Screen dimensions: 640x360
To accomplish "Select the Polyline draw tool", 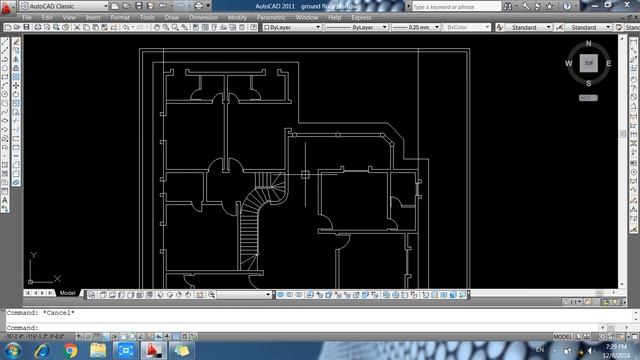I will (x=5, y=60).
